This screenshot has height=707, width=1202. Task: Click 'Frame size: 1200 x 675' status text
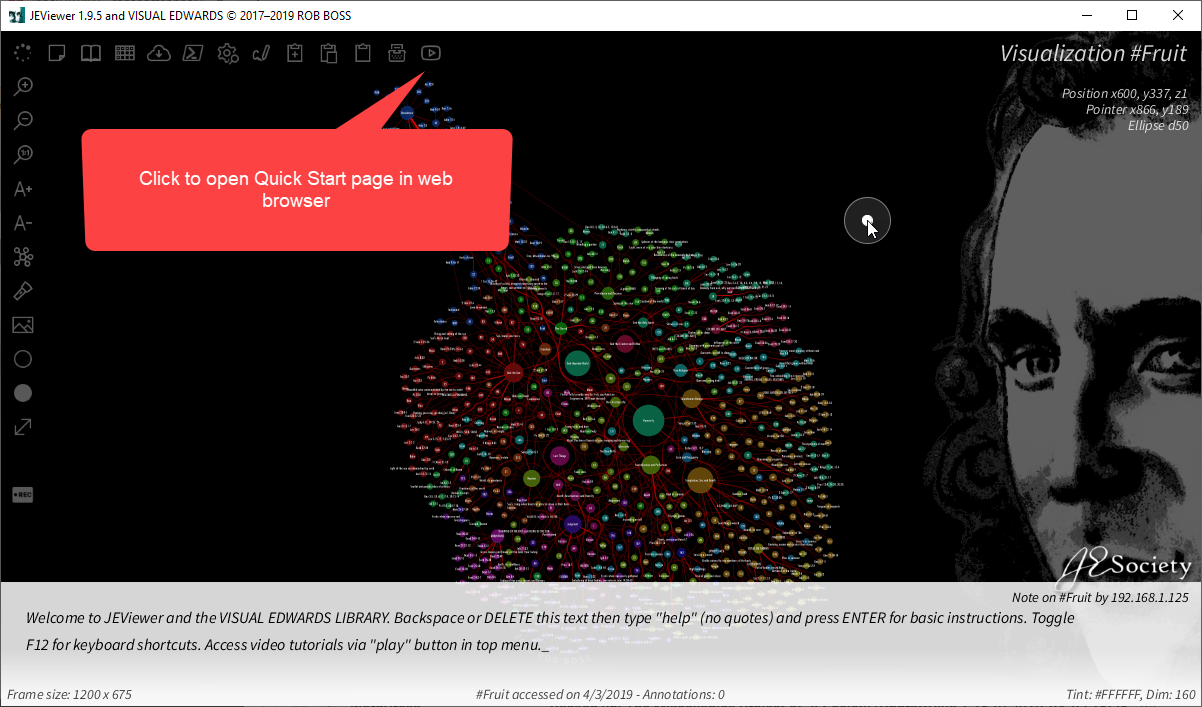click(69, 694)
